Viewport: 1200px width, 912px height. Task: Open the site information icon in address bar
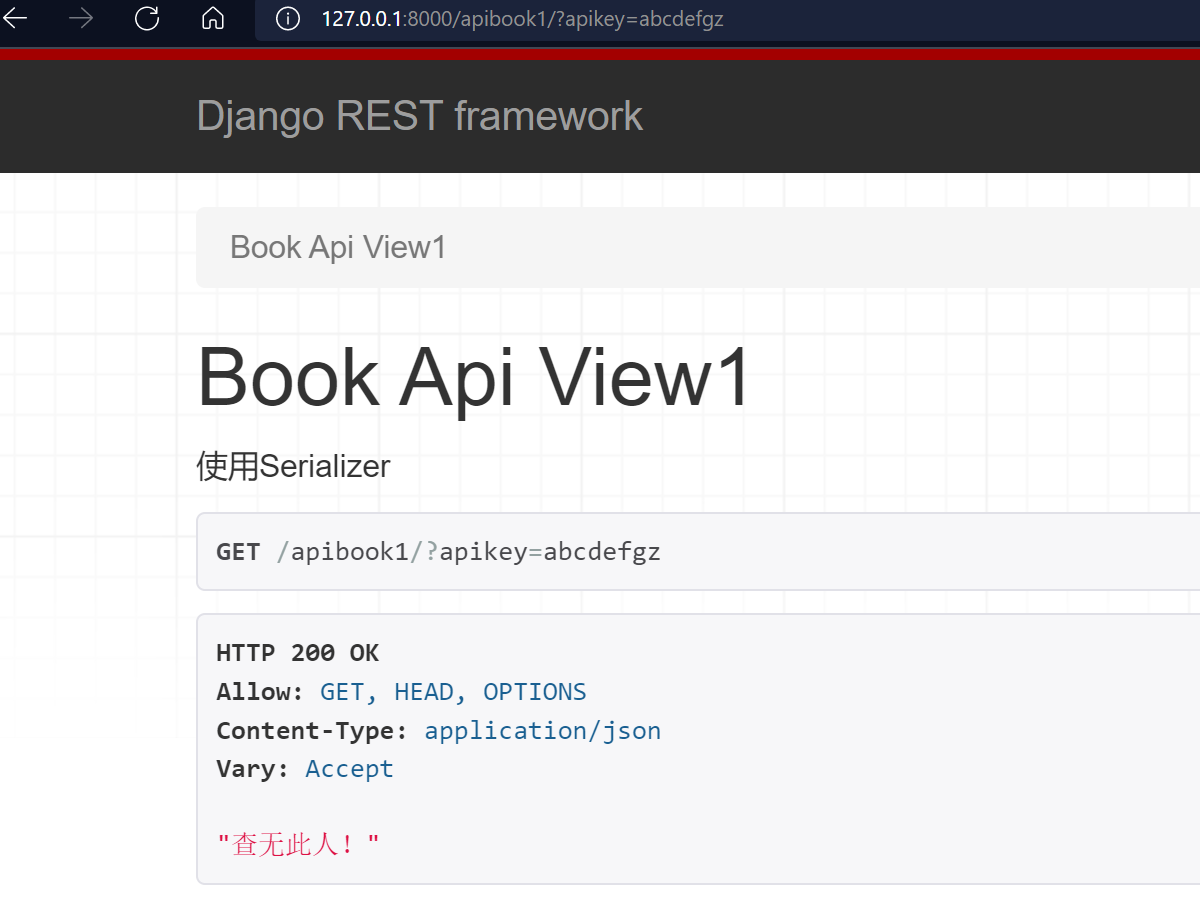click(288, 19)
